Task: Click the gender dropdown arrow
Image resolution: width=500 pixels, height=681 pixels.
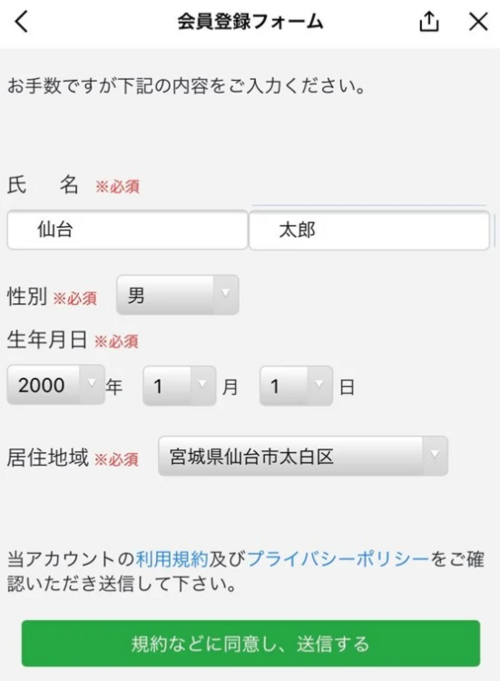Action: click(x=225, y=293)
